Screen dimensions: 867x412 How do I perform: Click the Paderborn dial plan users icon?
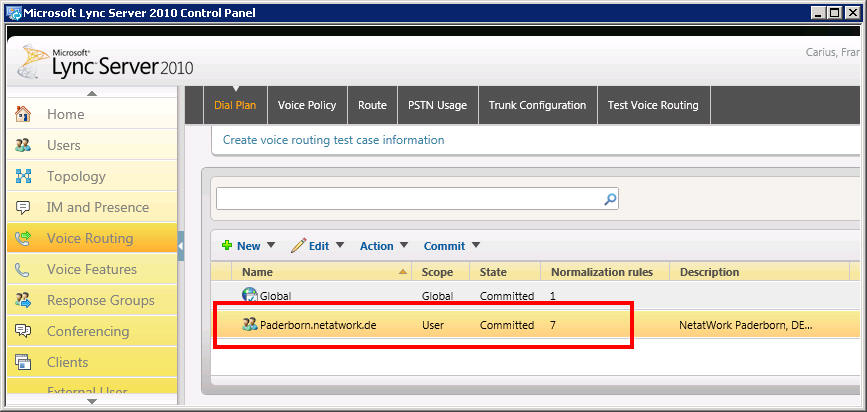(x=250, y=325)
